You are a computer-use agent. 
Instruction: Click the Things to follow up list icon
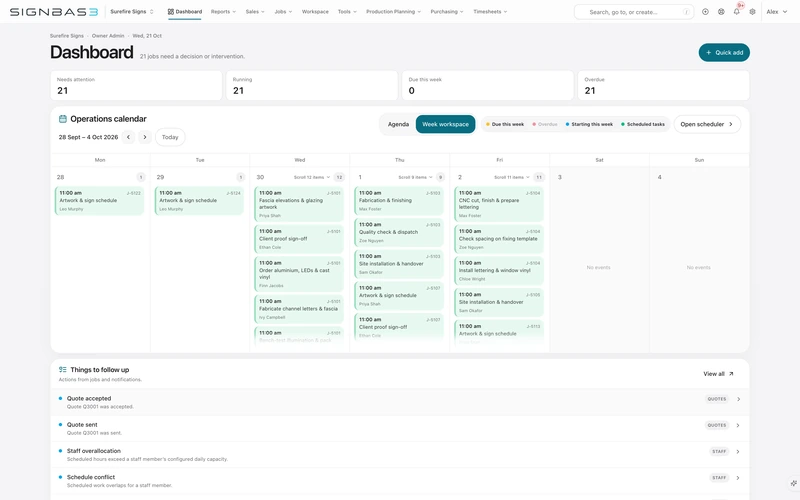click(x=63, y=369)
